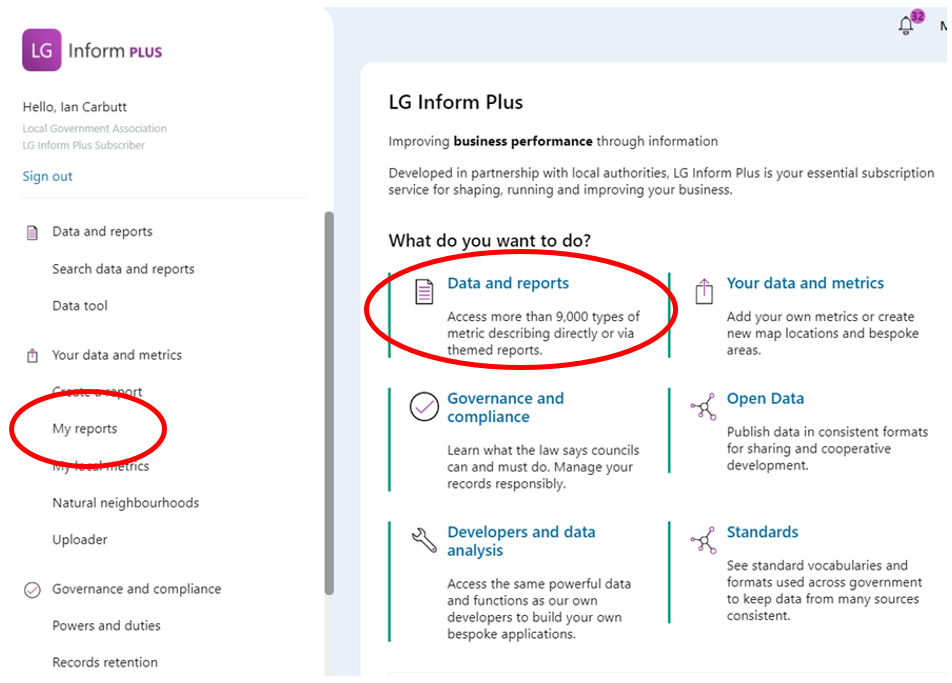The width and height of the screenshot is (952, 683).
Task: Open My reports in the sidebar
Action: (x=84, y=429)
